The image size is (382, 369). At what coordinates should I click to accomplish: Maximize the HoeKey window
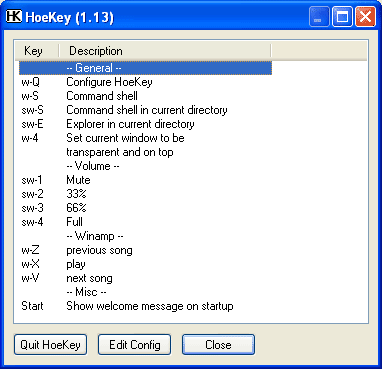click(x=342, y=17)
